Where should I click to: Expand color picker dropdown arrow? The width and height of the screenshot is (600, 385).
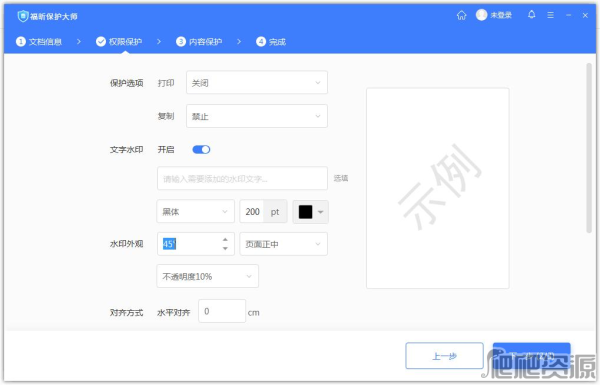tap(321, 212)
